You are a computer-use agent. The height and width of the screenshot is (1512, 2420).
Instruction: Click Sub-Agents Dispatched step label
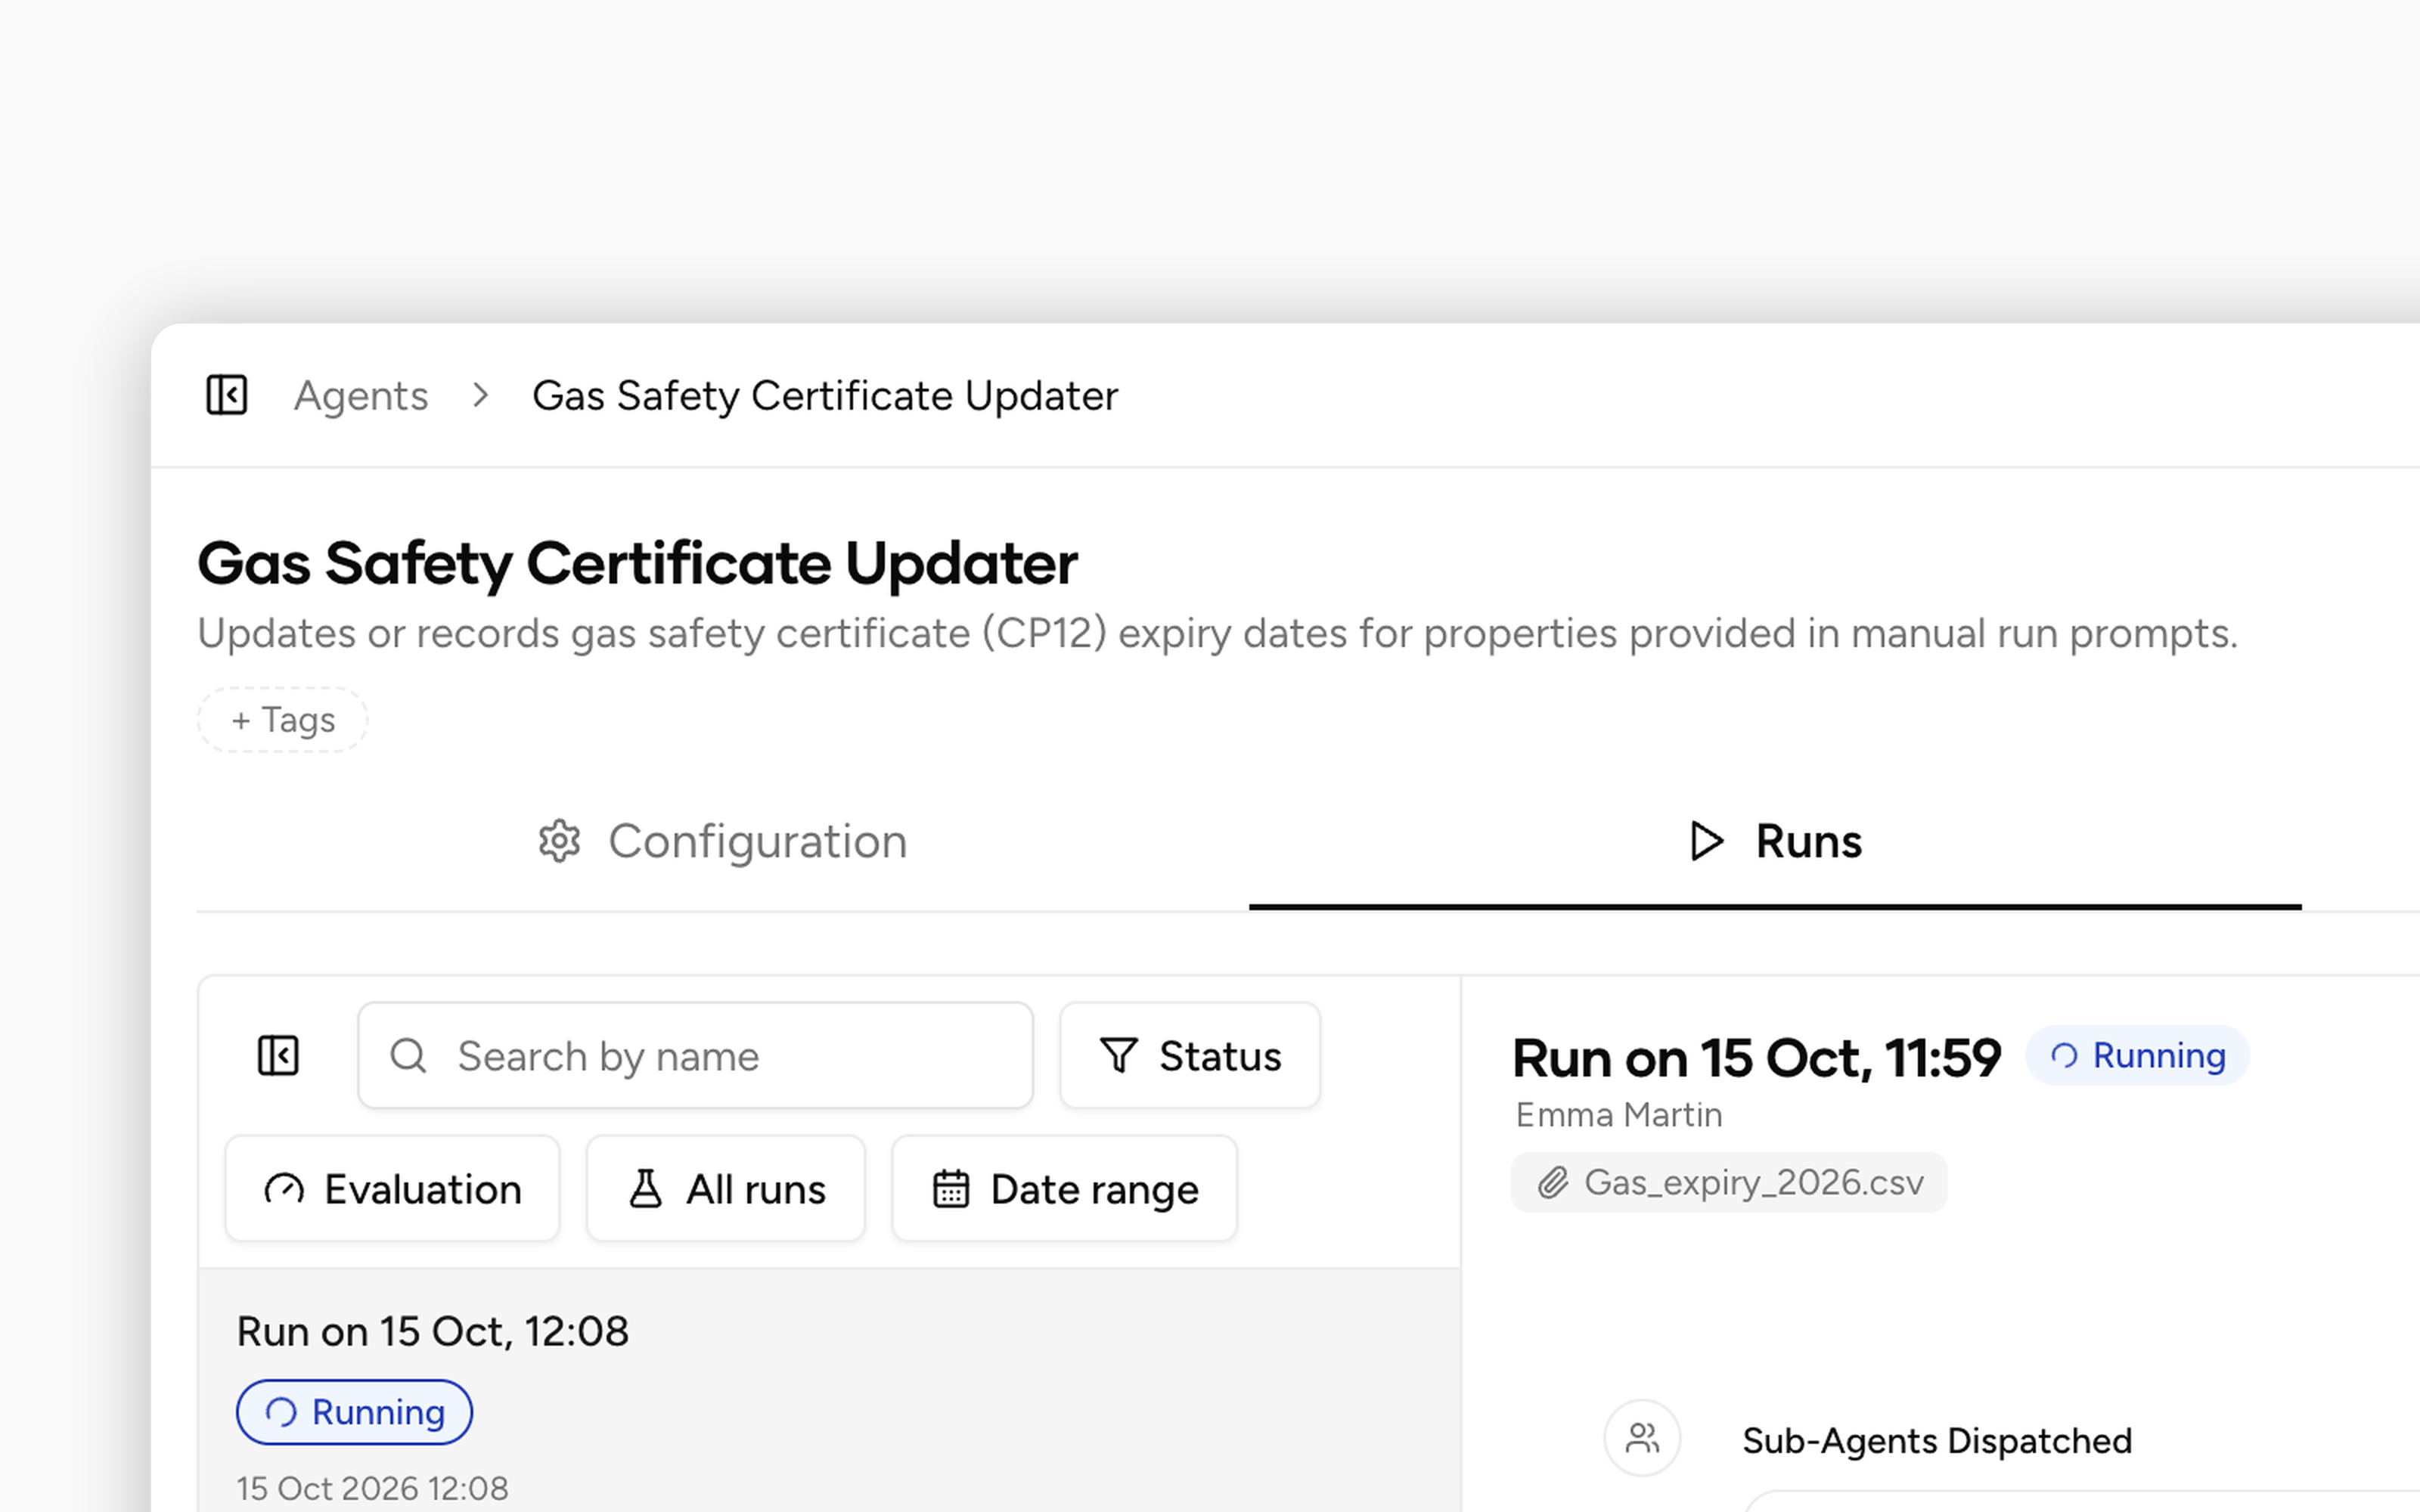tap(1937, 1441)
